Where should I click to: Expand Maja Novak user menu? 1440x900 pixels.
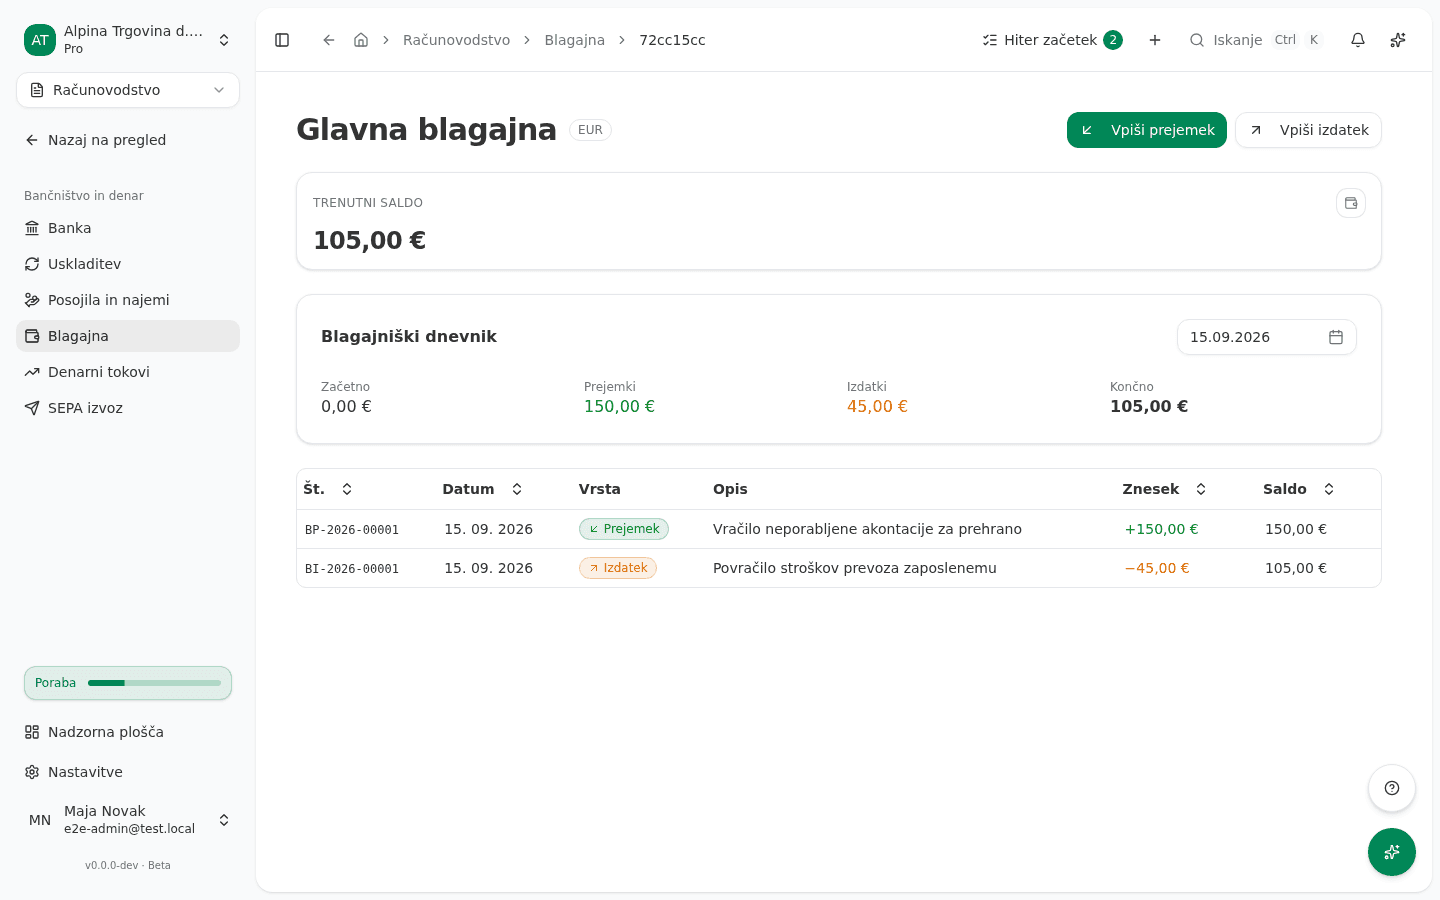[128, 820]
